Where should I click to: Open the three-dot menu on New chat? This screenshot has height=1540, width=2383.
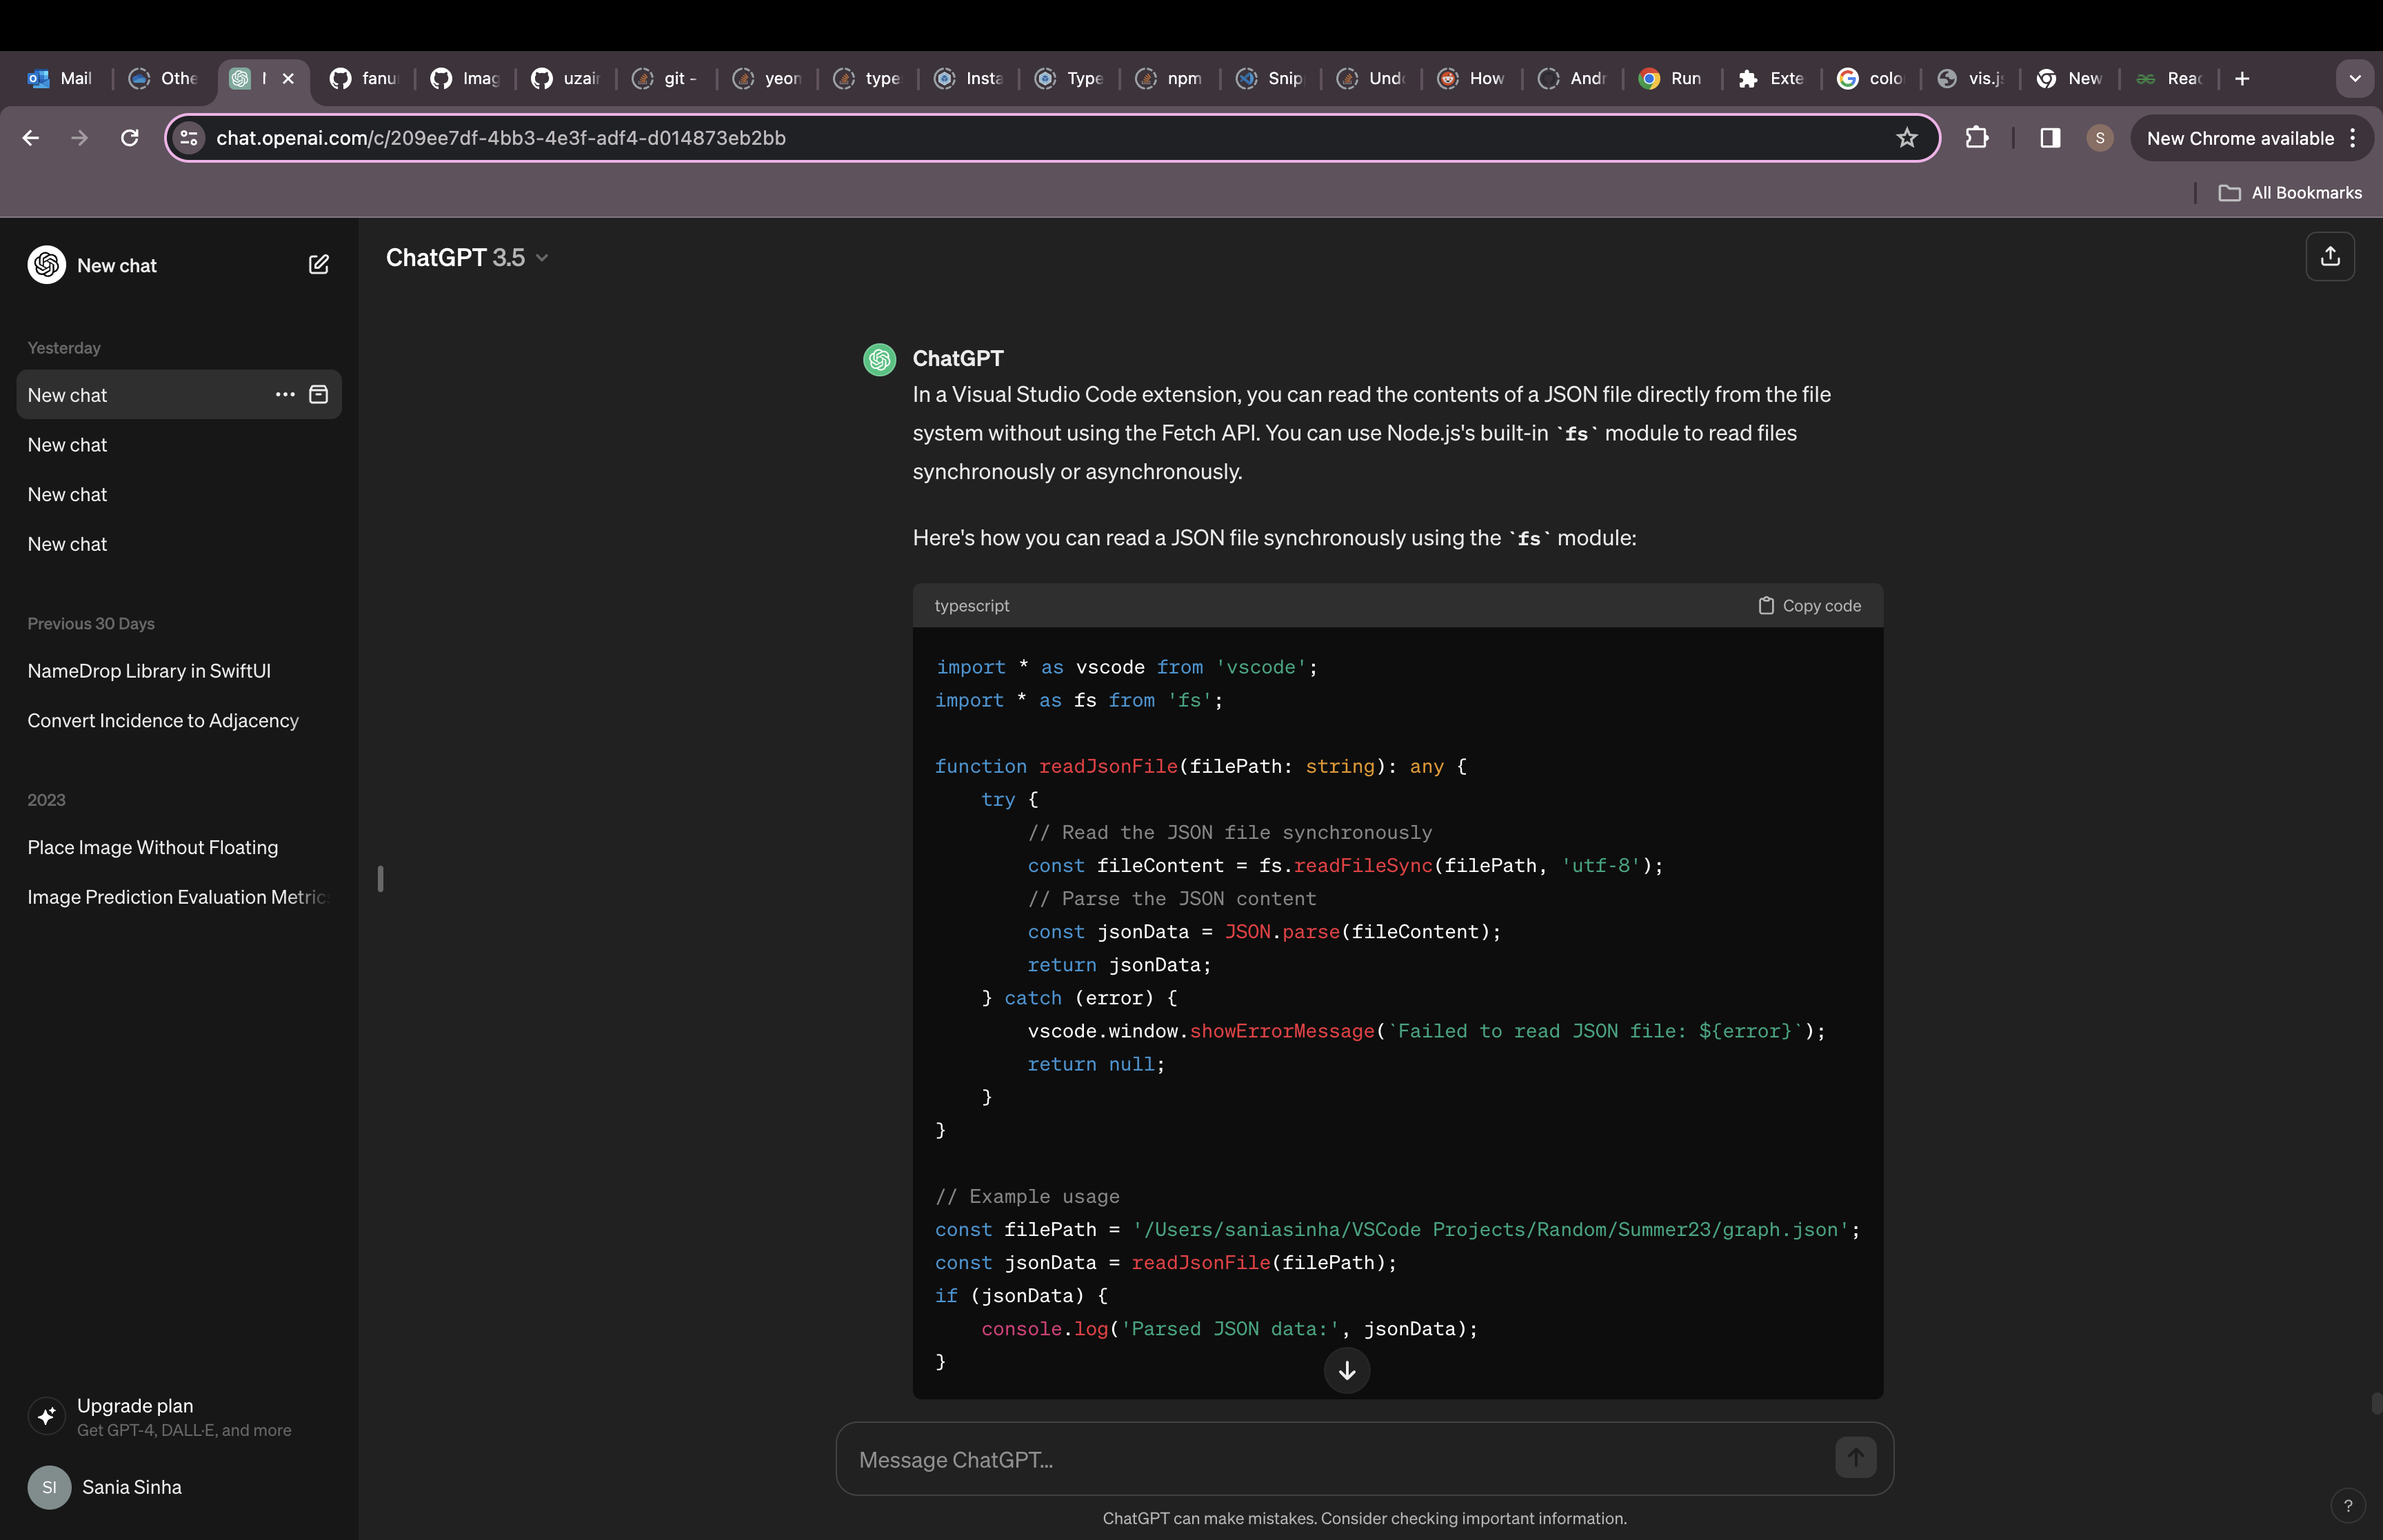[283, 394]
